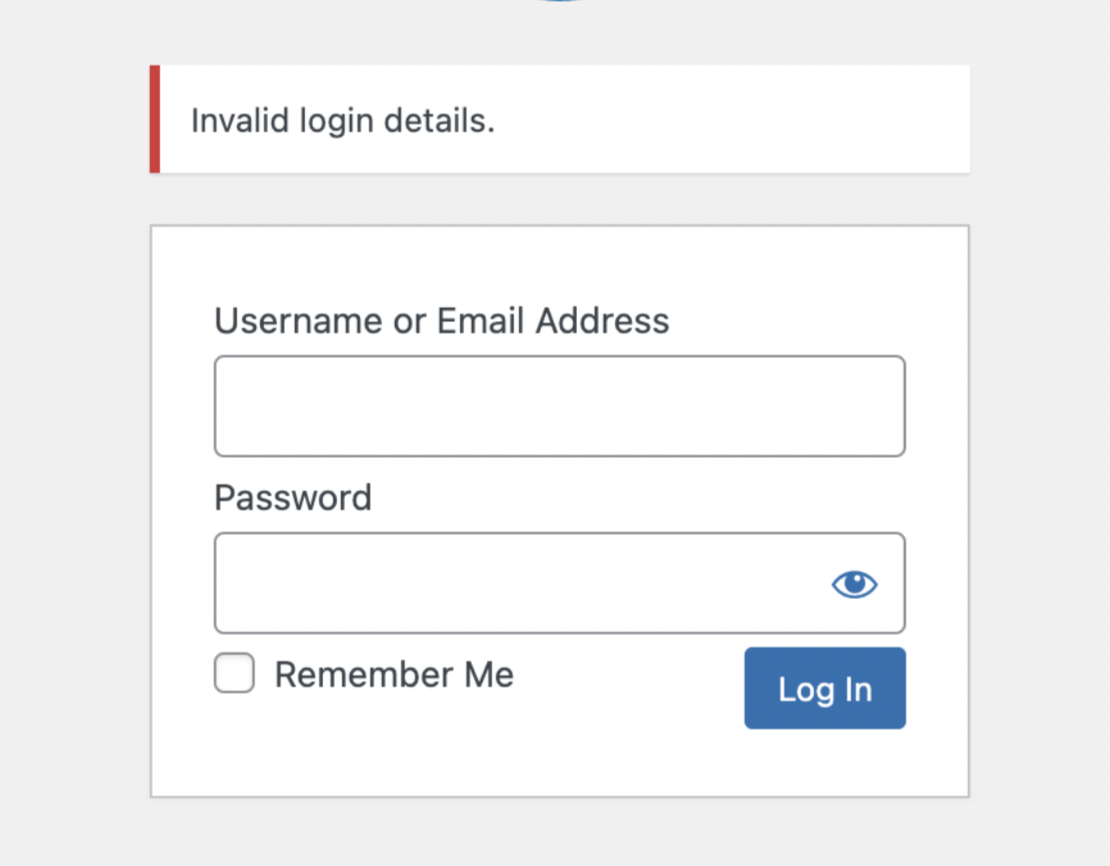Toggle password visibility with the blue eye
The image size is (1110, 866).
pos(854,584)
